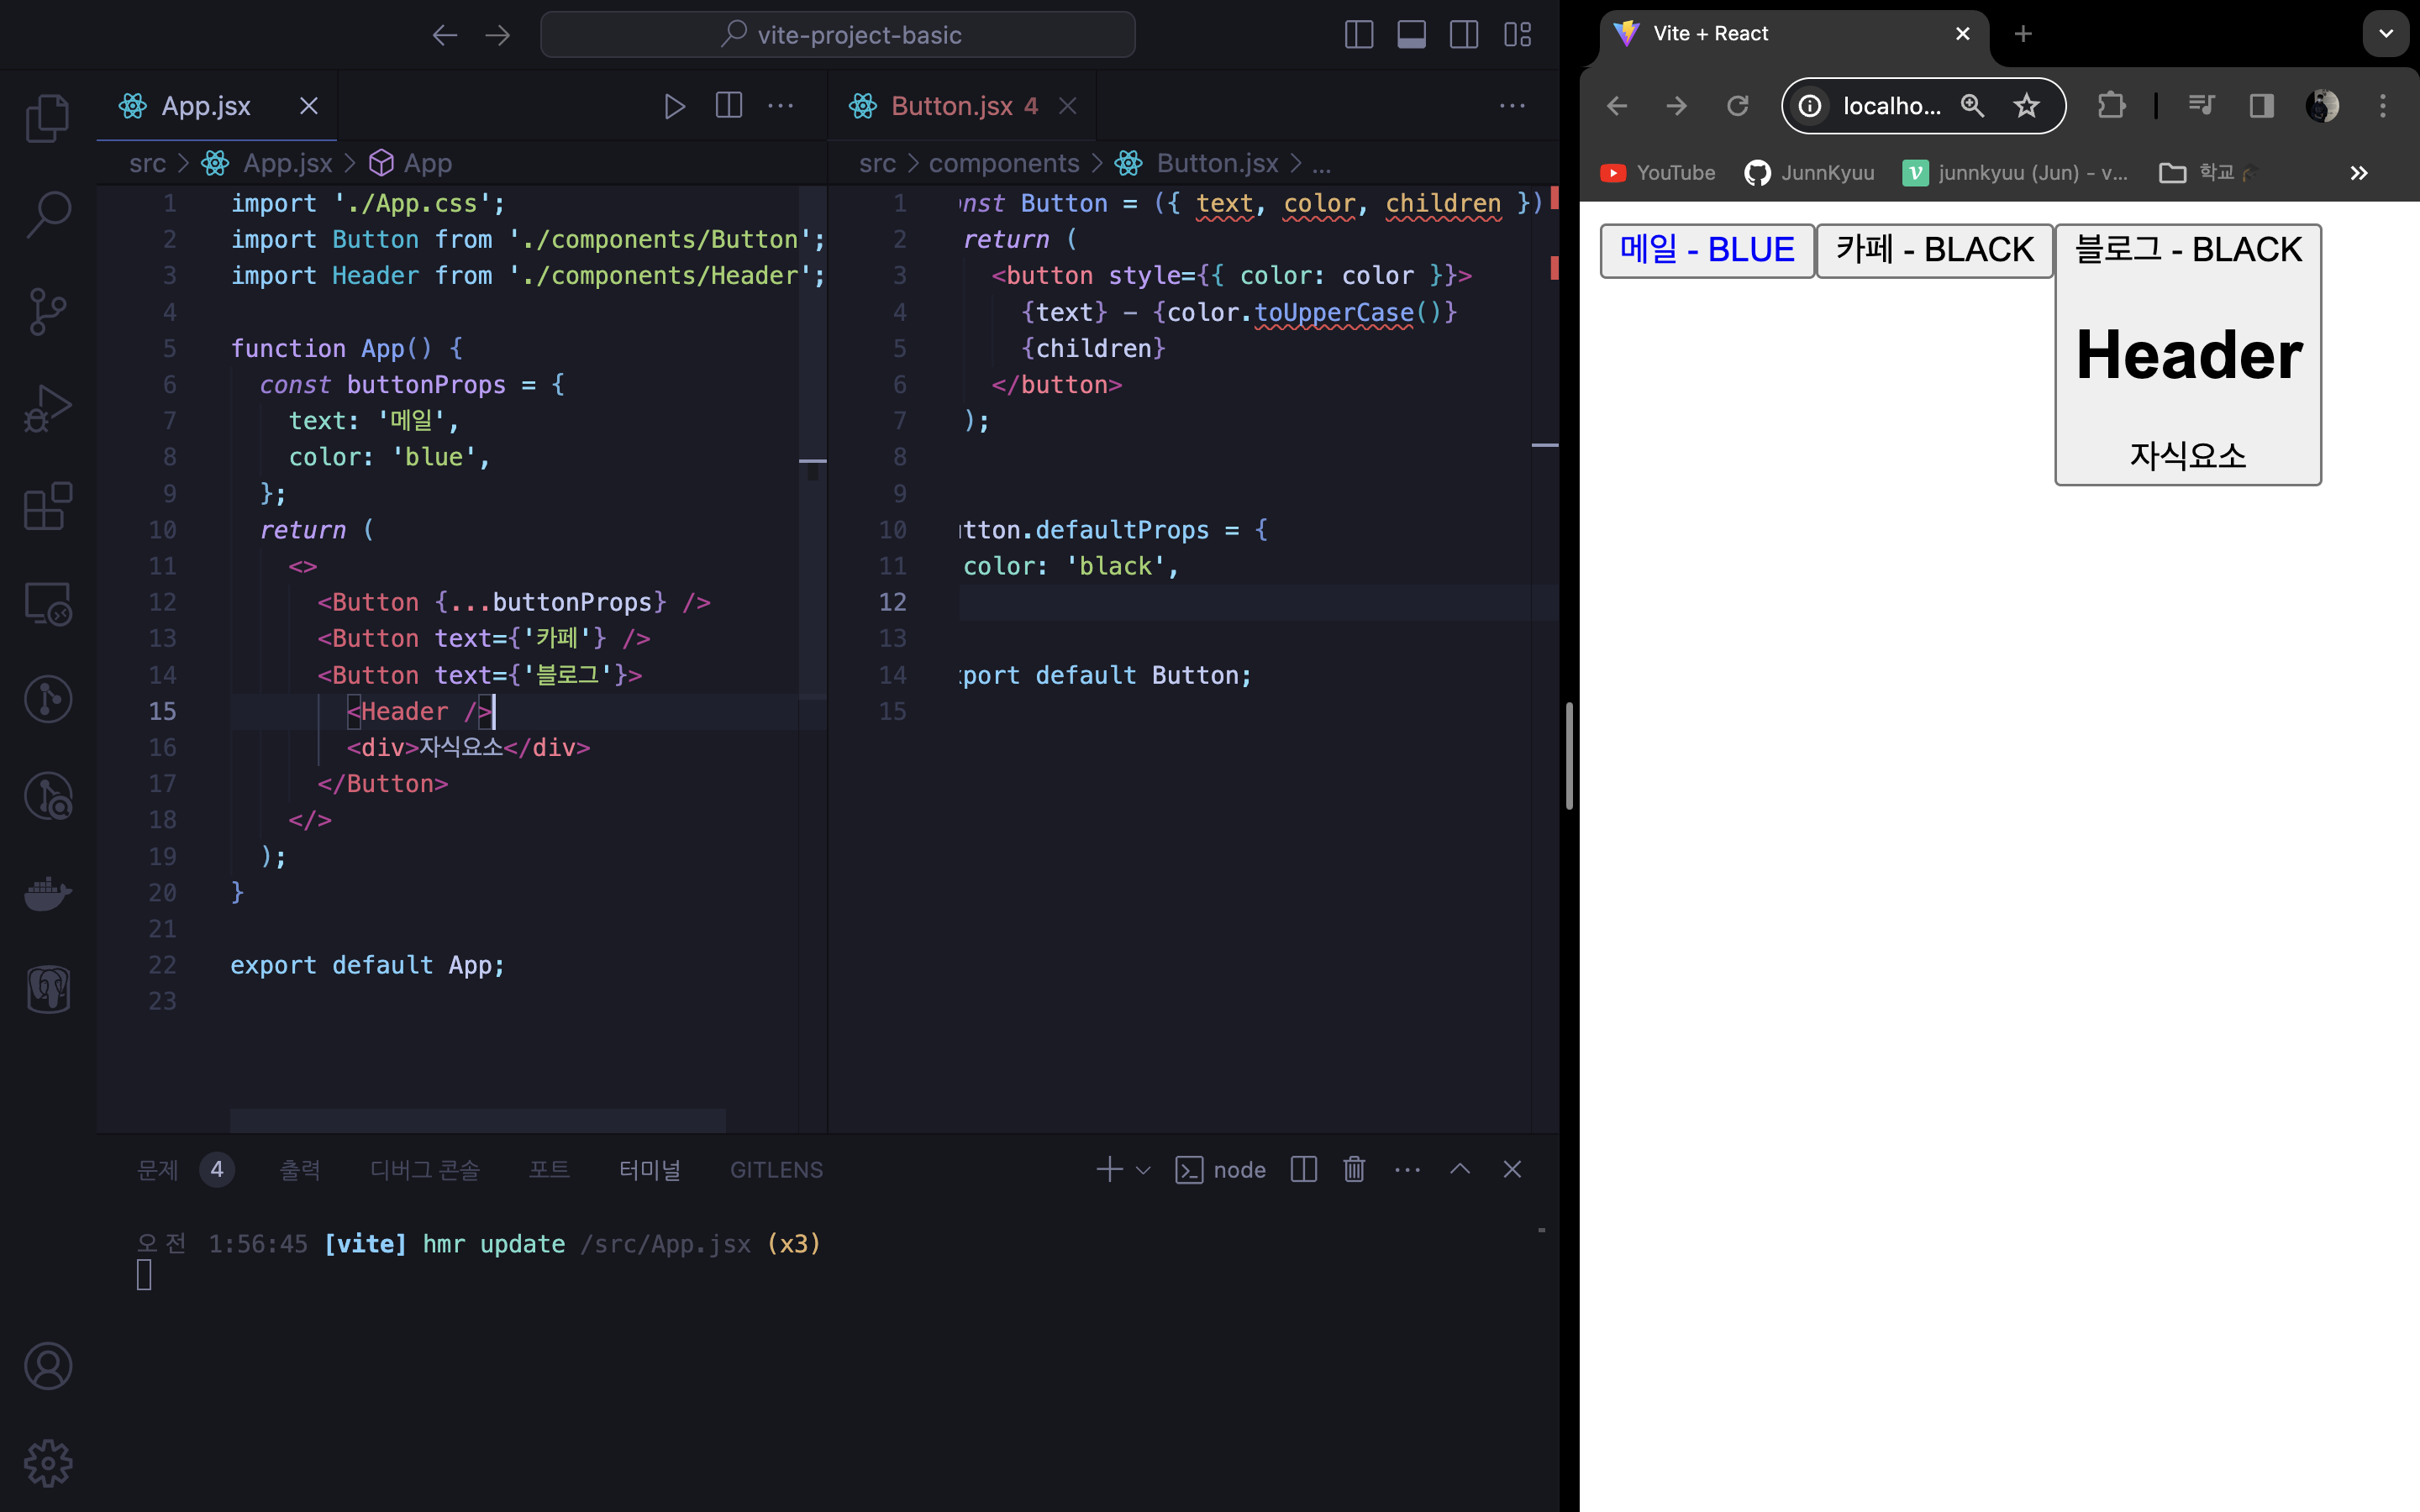Delete the terminal with trash icon
2420x1512 pixels.
(x=1354, y=1169)
